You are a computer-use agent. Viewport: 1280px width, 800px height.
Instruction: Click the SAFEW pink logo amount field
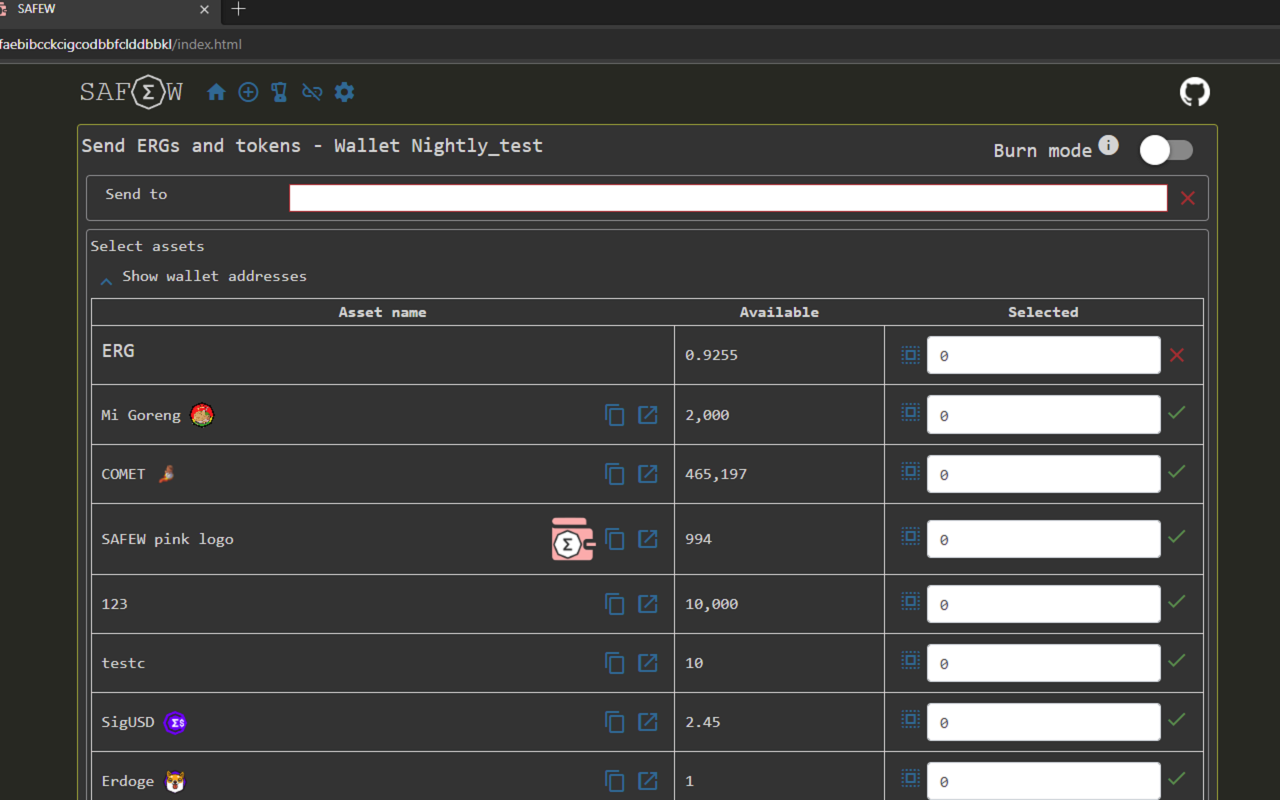point(1043,540)
